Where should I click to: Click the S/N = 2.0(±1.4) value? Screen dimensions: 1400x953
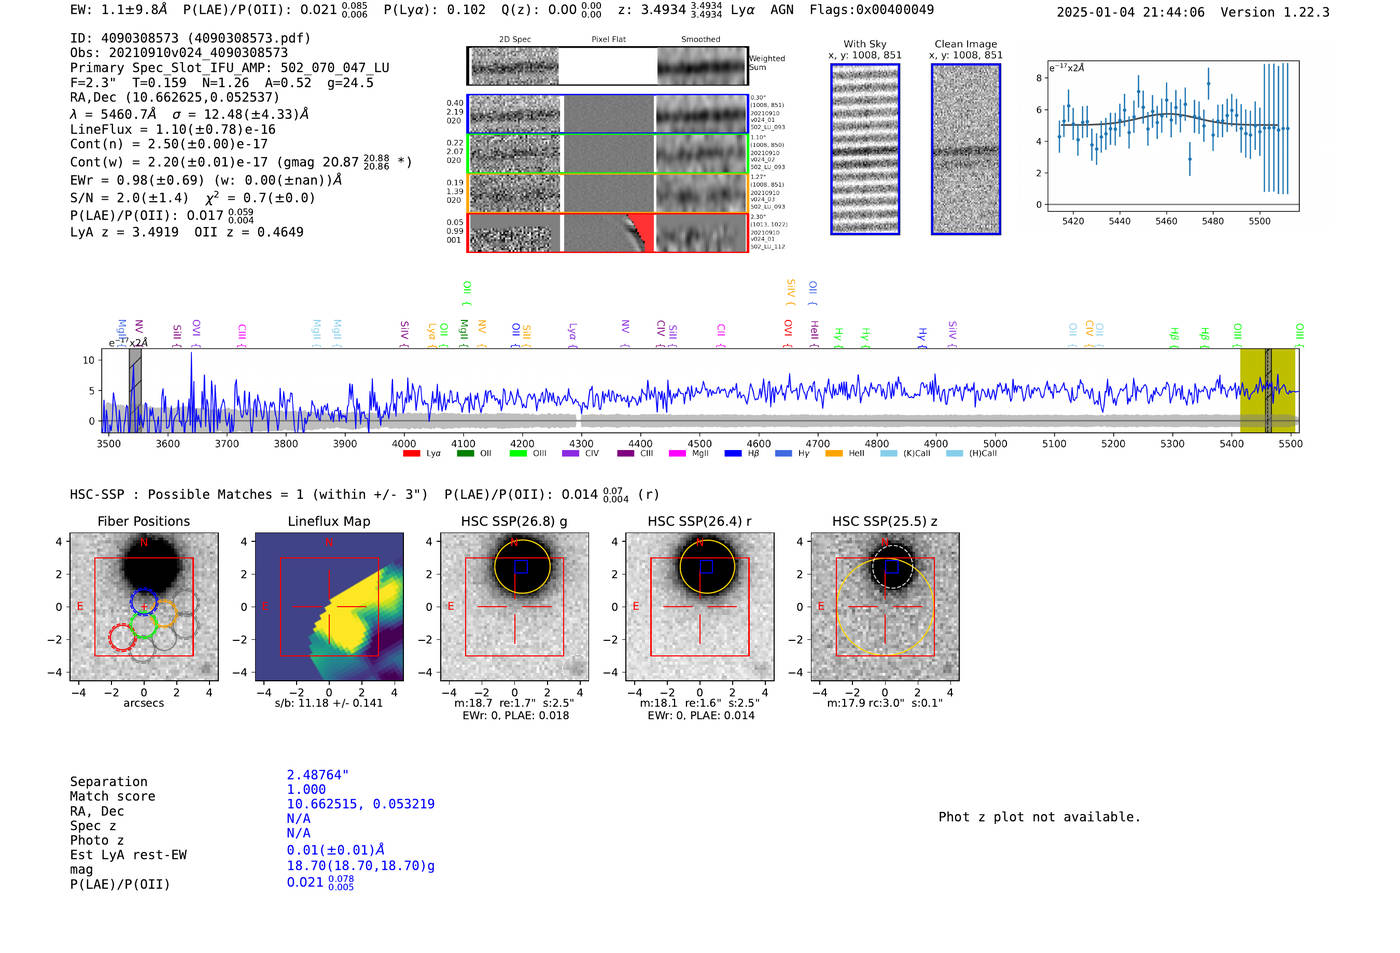129,198
